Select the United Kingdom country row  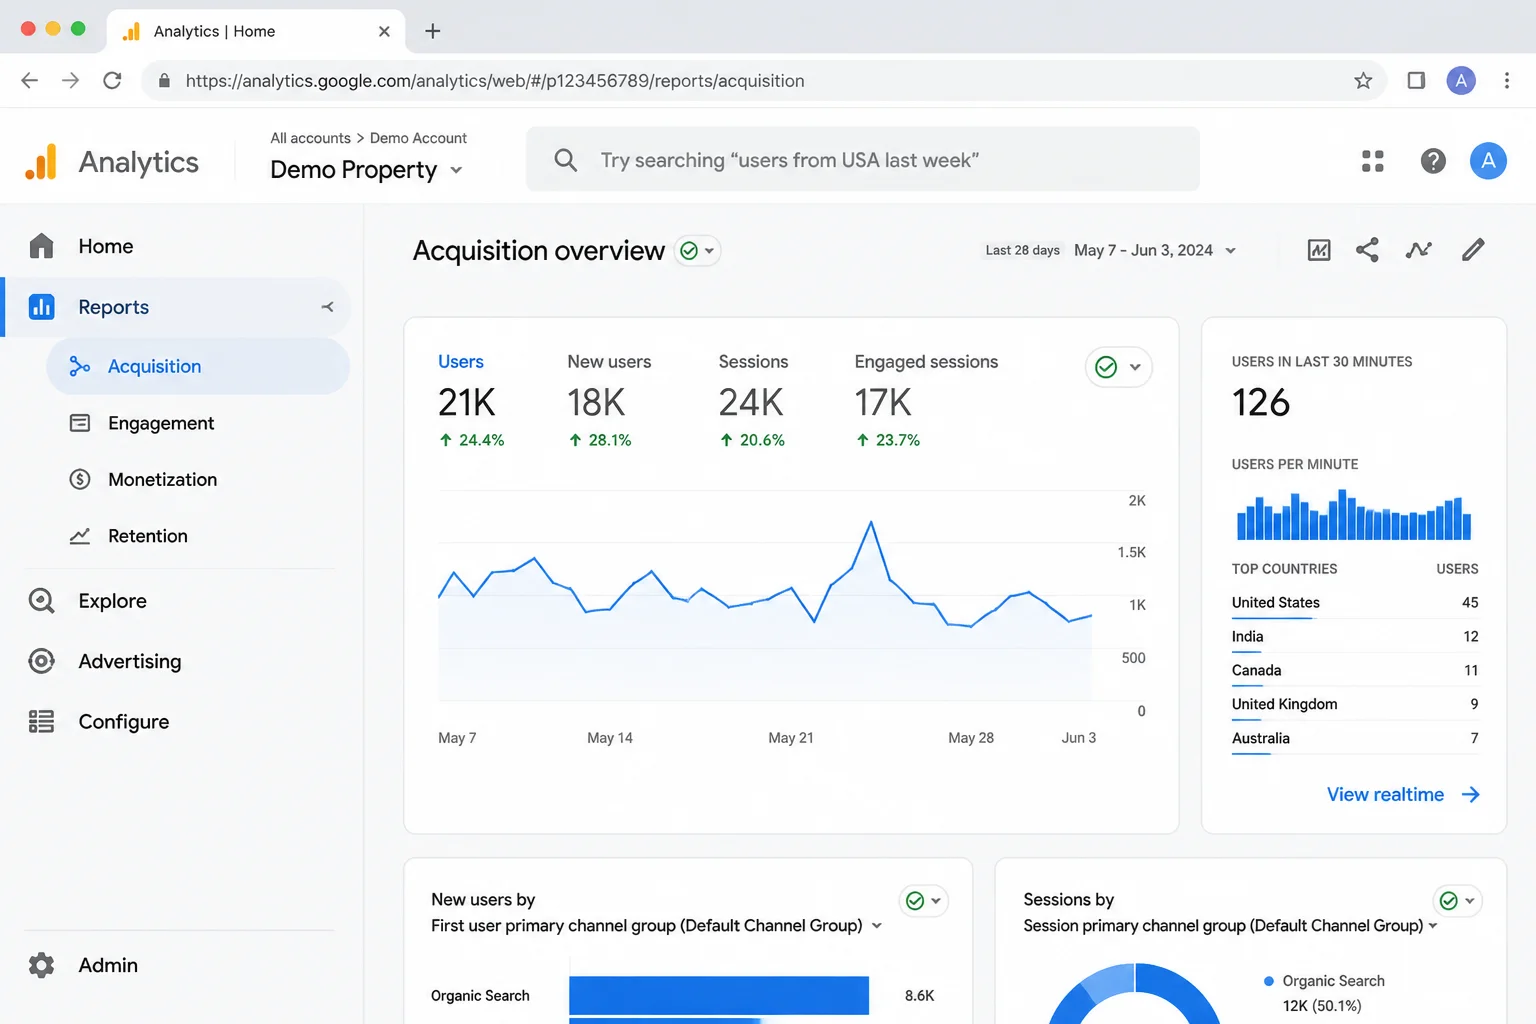tap(1355, 705)
